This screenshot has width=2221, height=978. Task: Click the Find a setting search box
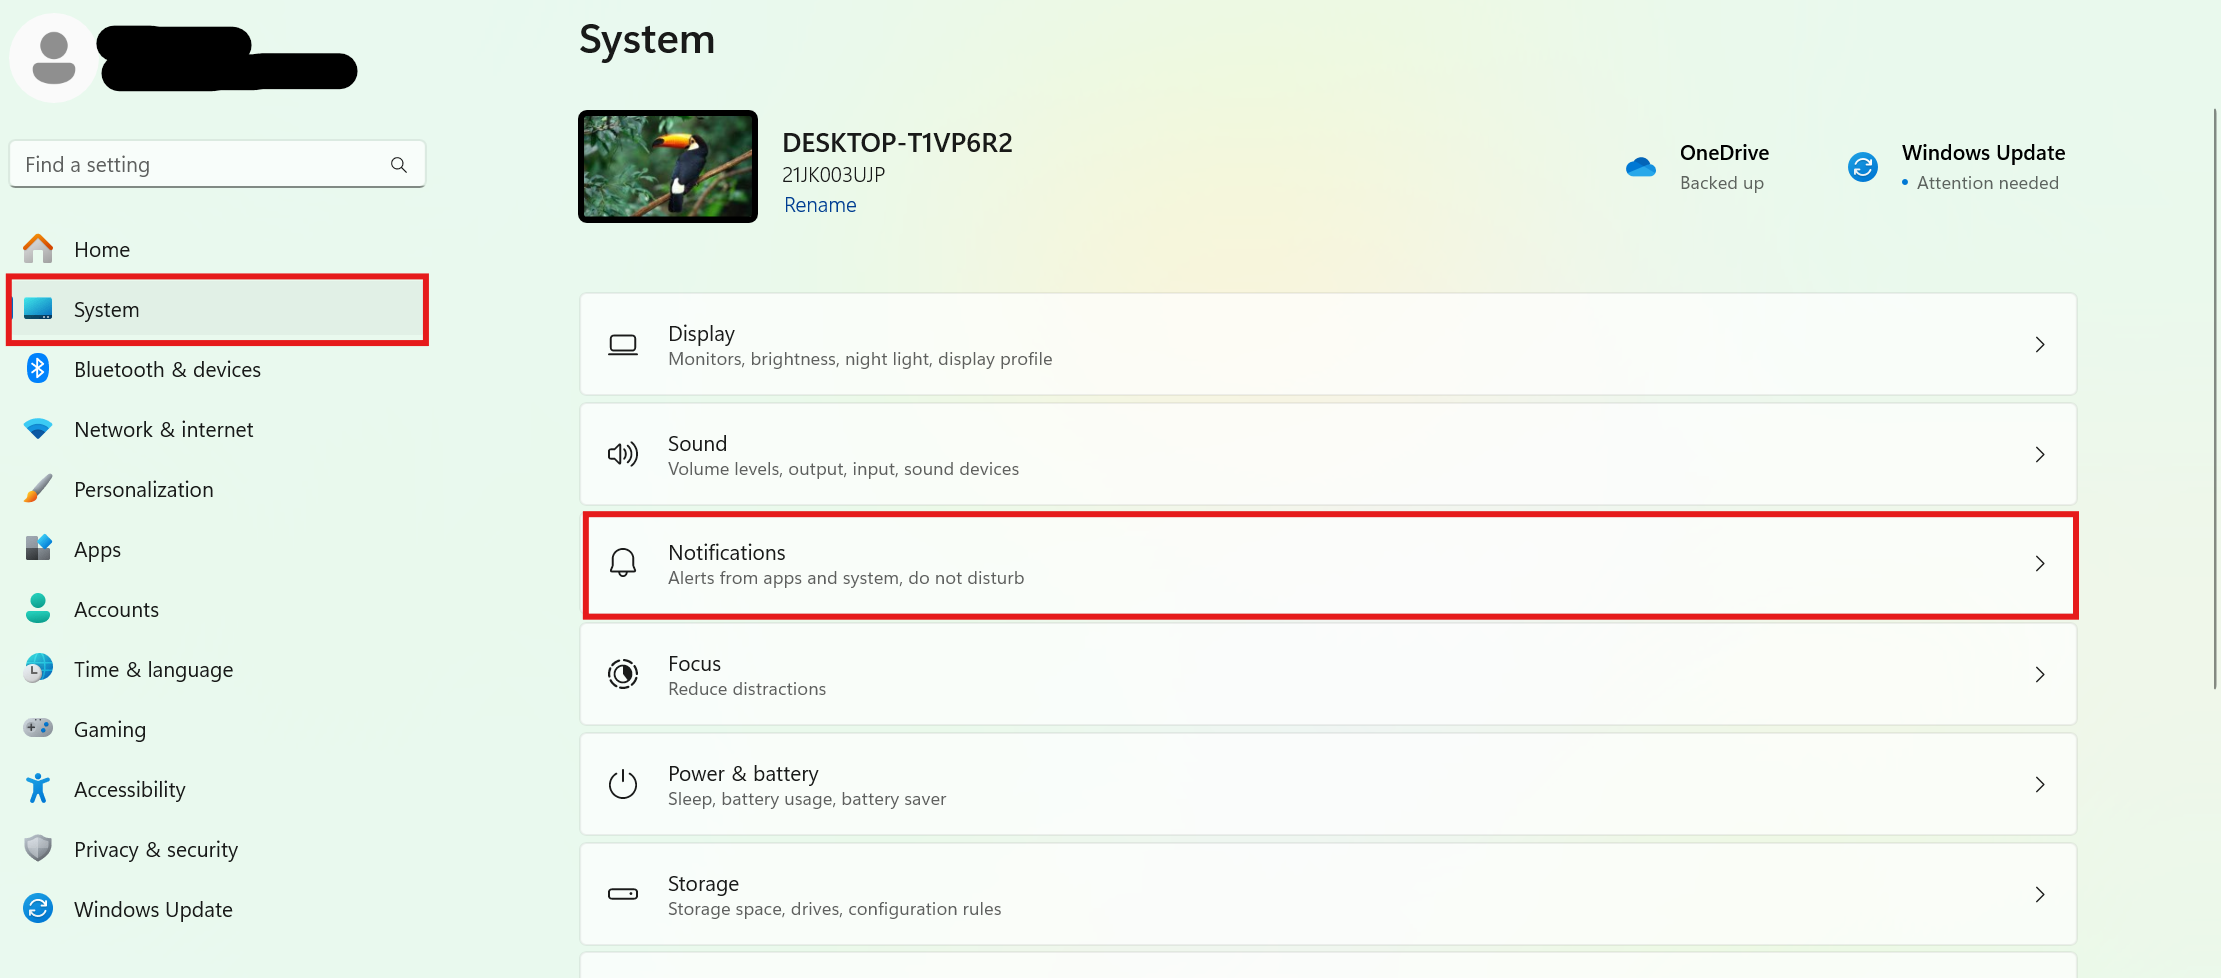coord(200,165)
